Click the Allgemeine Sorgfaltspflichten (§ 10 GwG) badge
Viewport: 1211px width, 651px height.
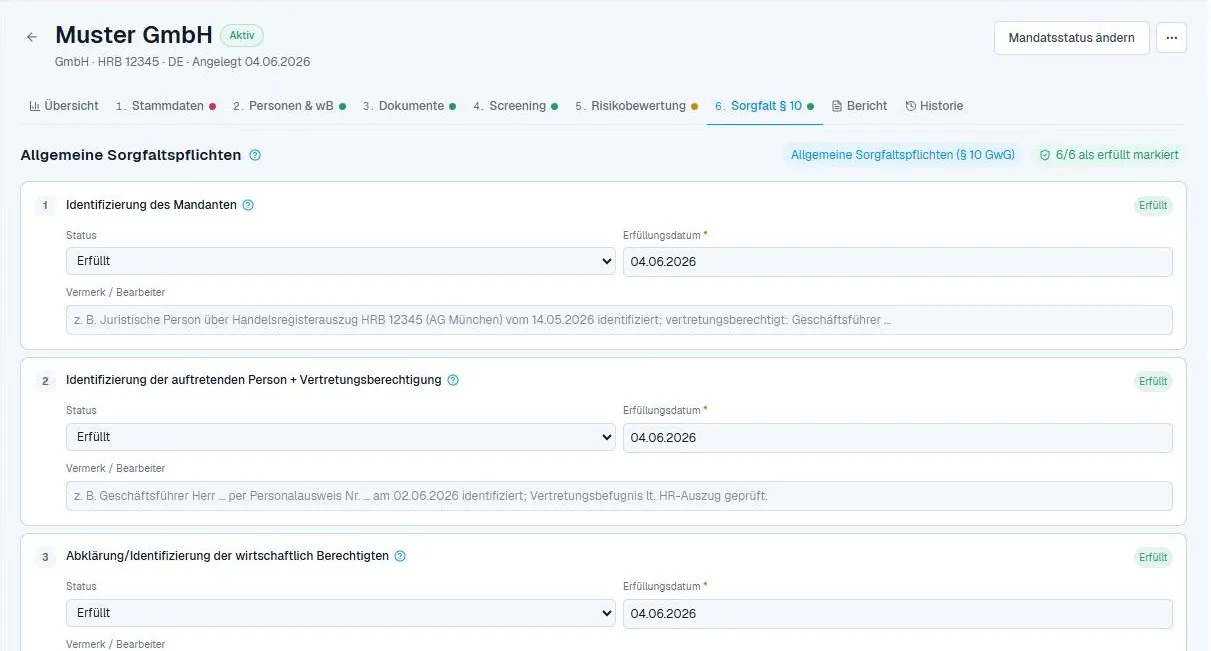[x=902, y=155]
